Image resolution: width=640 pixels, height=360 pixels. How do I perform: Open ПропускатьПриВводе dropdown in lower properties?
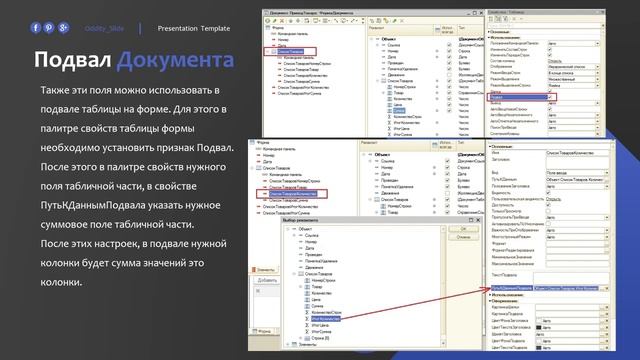pos(607,218)
